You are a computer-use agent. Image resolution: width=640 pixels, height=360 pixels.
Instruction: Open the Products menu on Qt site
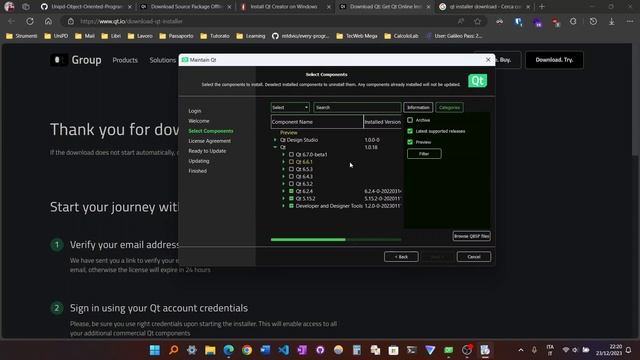pos(125,60)
